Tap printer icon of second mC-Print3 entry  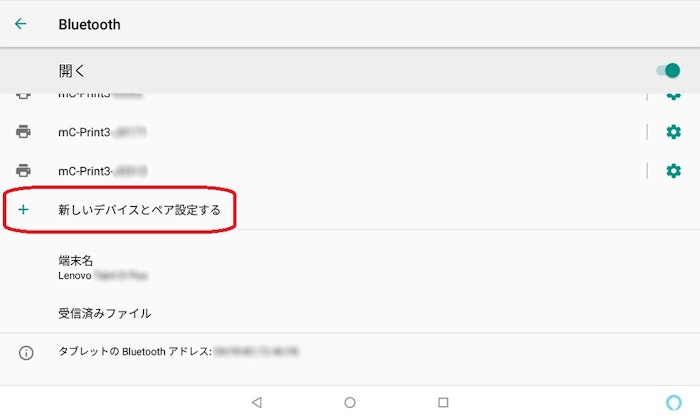[23, 132]
